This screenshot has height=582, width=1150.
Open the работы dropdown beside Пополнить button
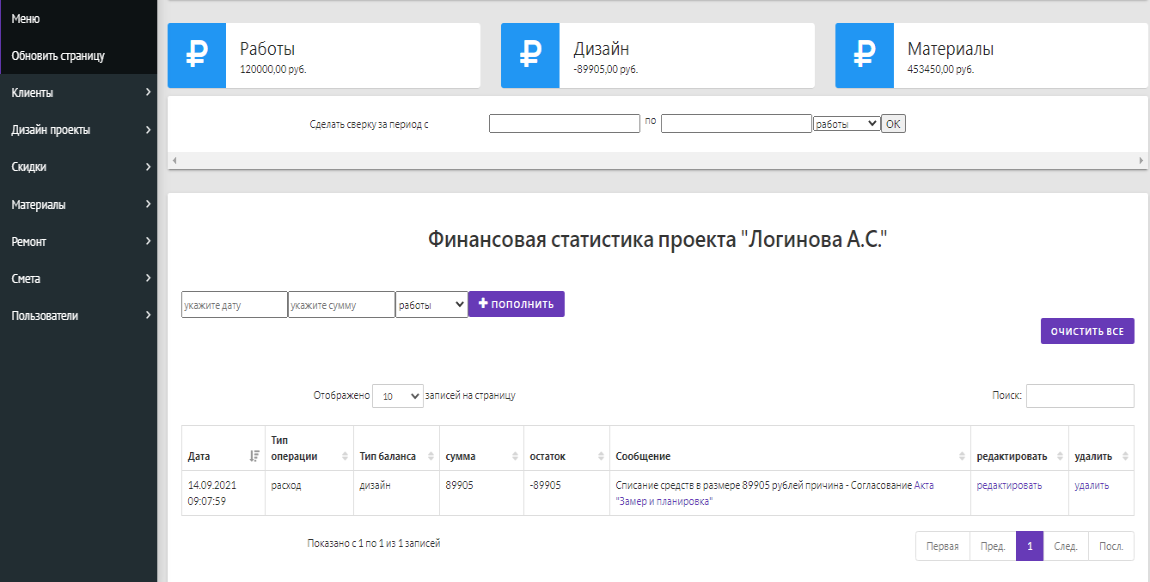[x=431, y=304]
